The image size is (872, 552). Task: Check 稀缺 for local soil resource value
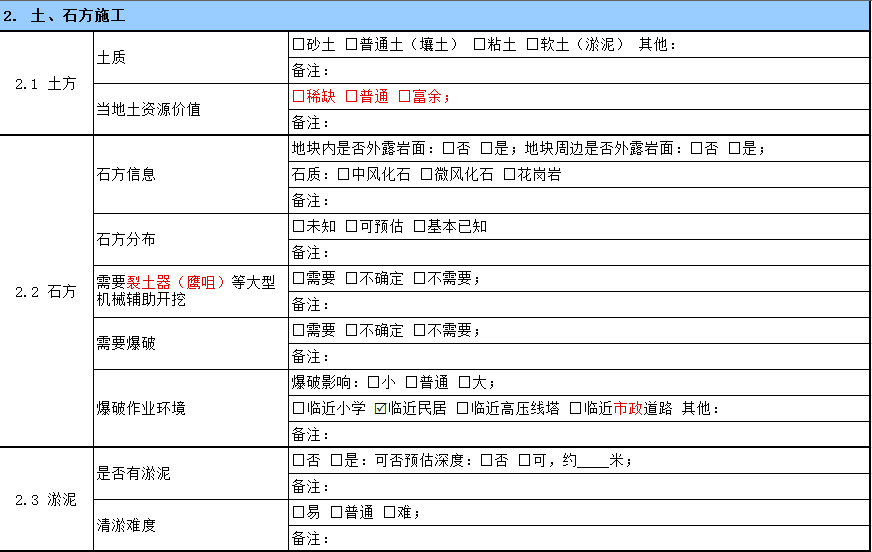point(298,97)
